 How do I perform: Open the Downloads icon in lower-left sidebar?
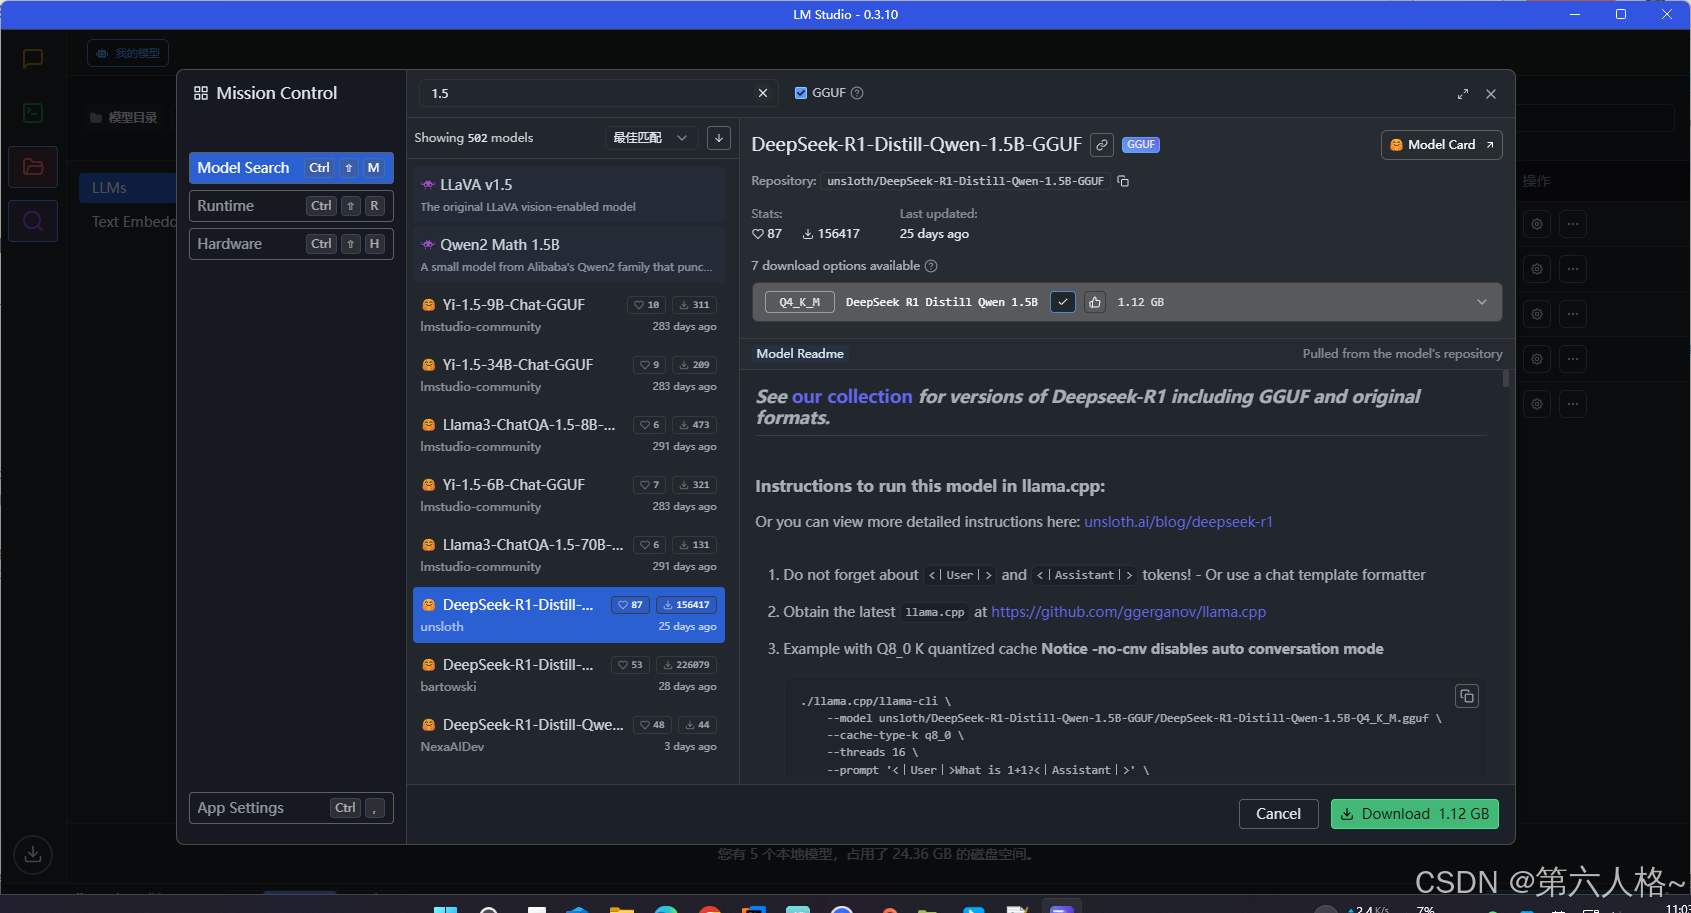(33, 854)
